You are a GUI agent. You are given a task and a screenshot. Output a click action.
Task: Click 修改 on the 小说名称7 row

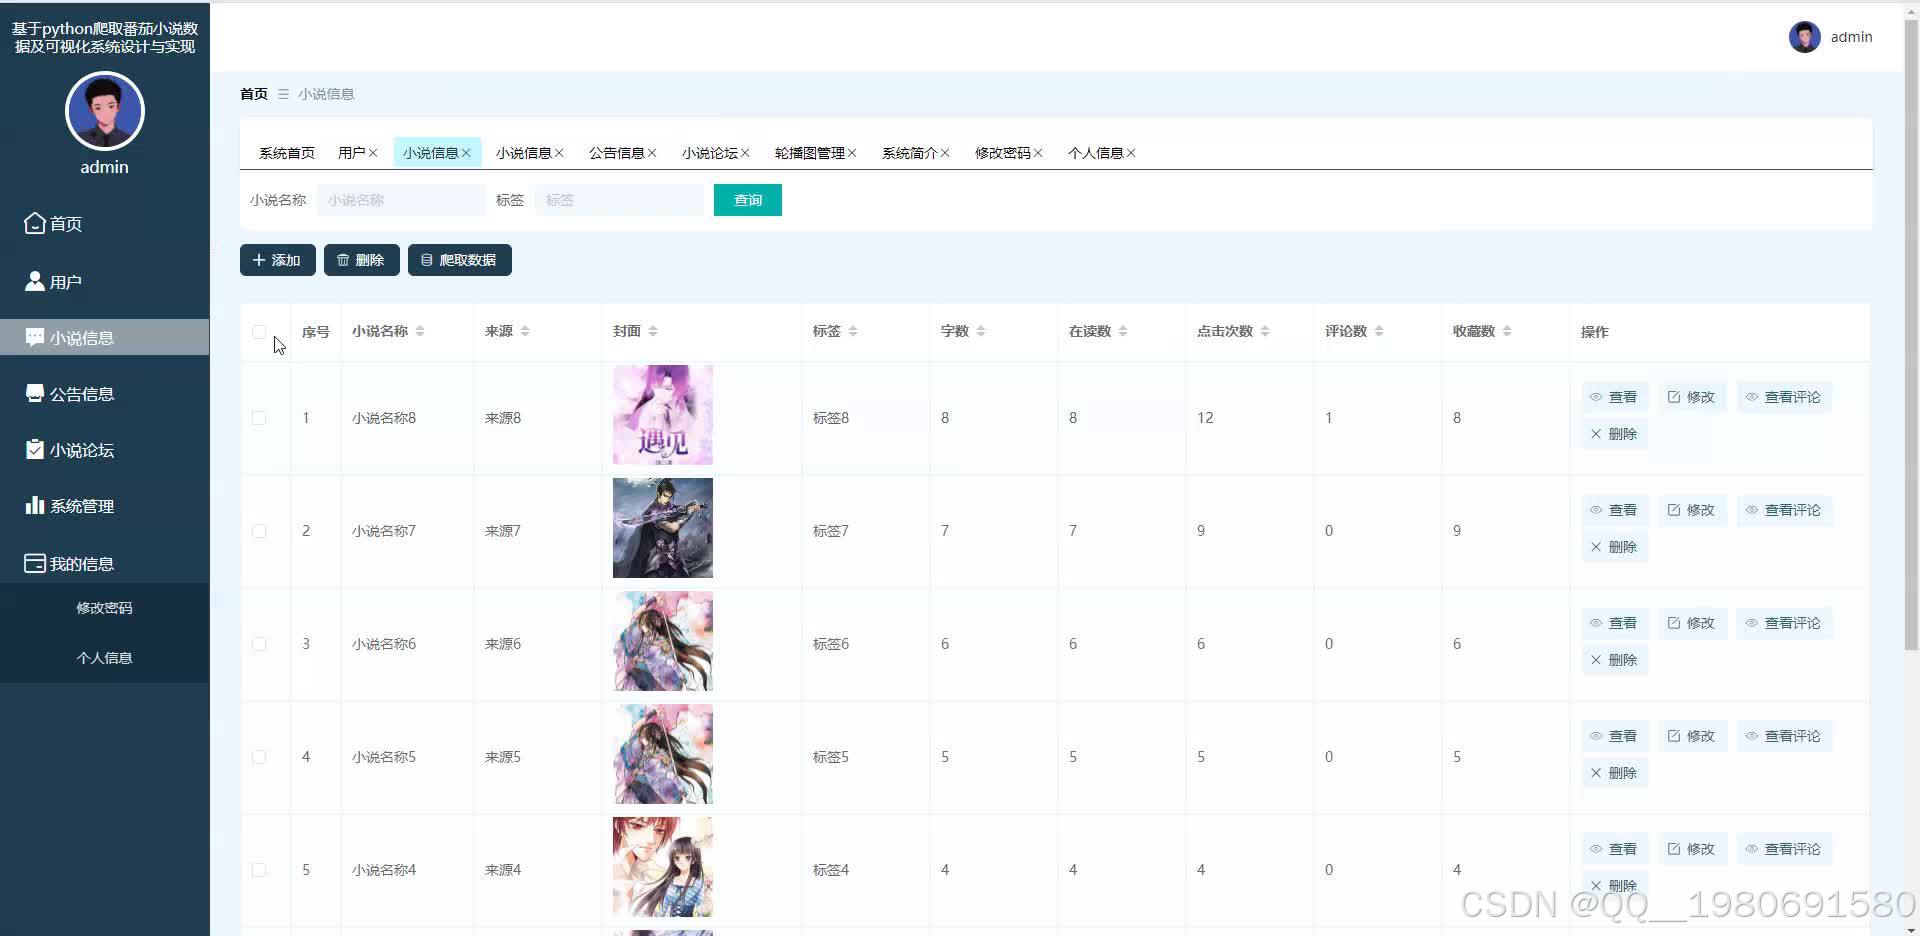[x=1691, y=509]
